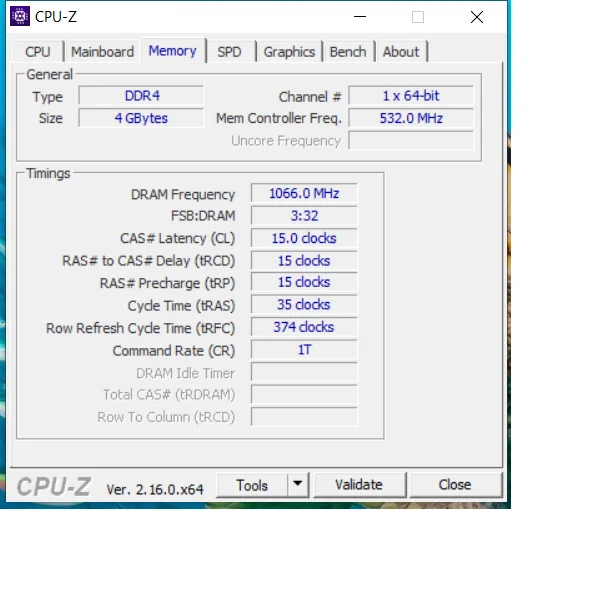Switch to the SPD tab
Viewport: 600px width, 600px height.
click(229, 52)
